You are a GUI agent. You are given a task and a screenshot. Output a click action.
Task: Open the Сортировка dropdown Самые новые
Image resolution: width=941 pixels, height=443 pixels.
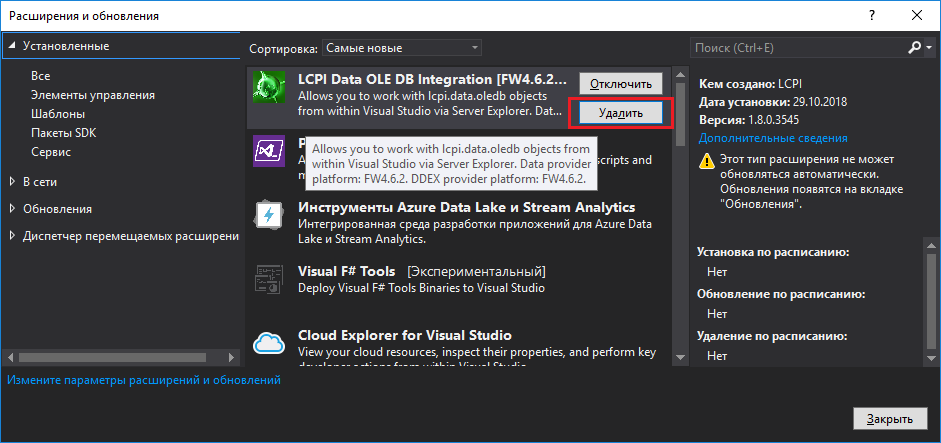tap(401, 48)
